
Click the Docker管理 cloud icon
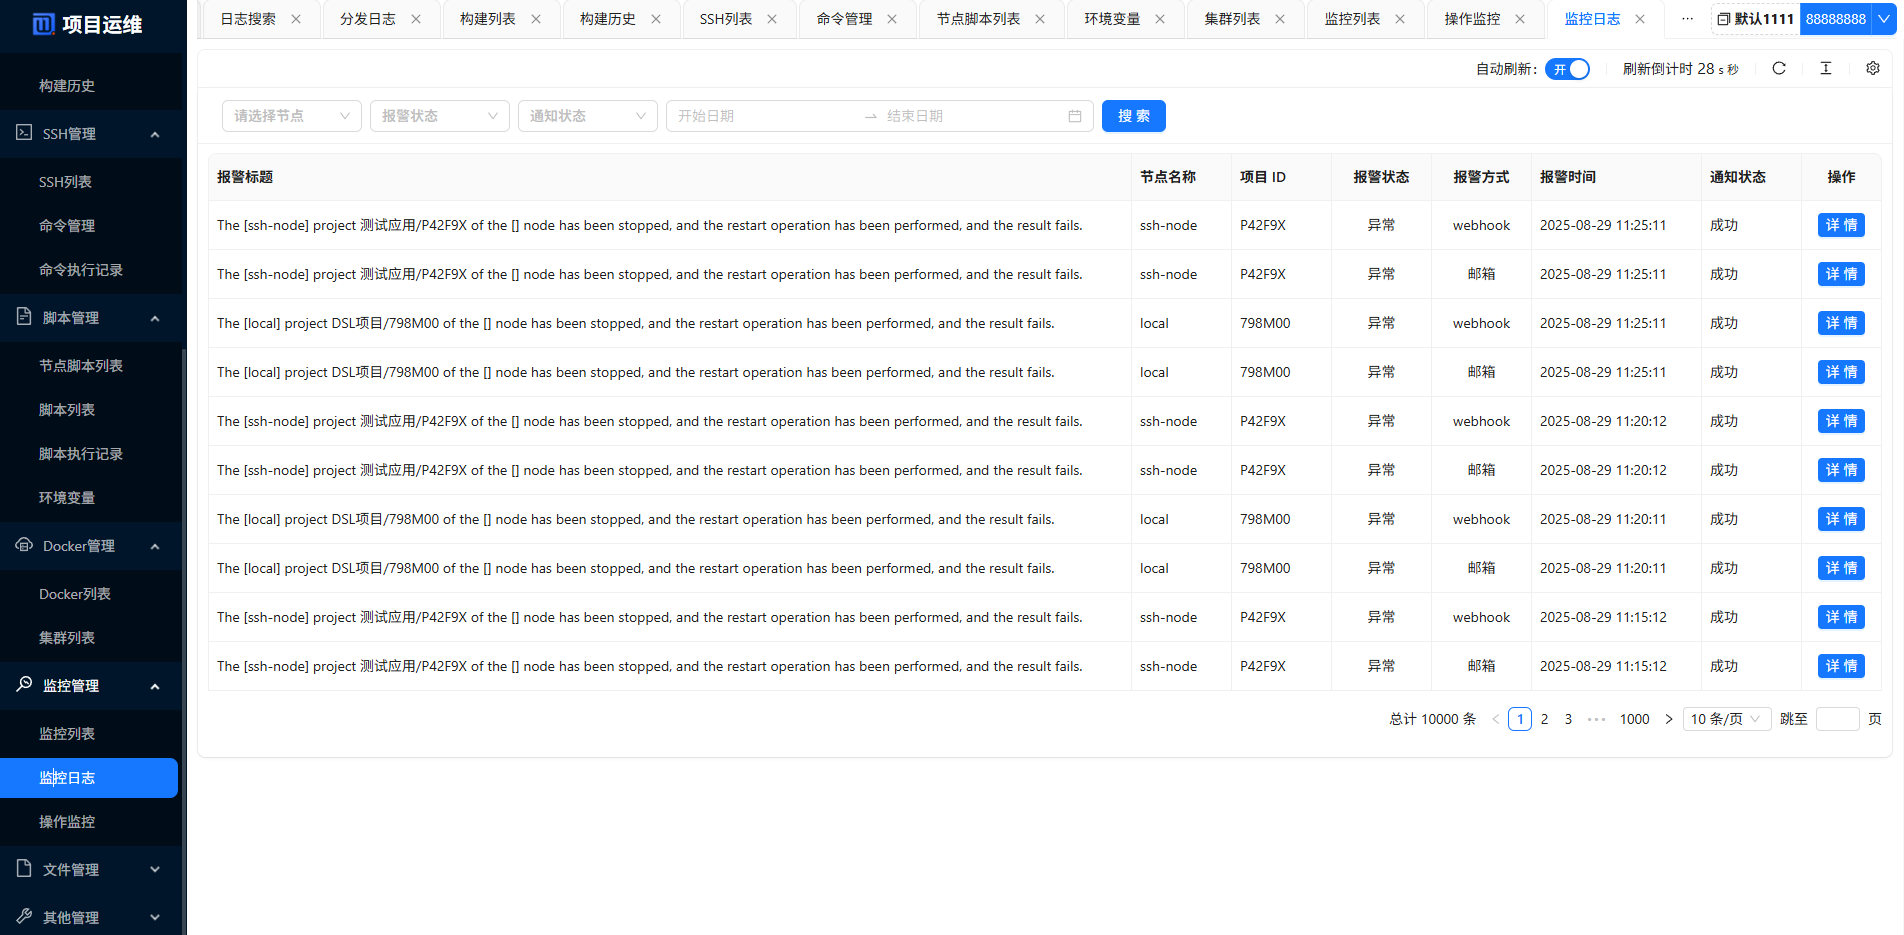(24, 544)
